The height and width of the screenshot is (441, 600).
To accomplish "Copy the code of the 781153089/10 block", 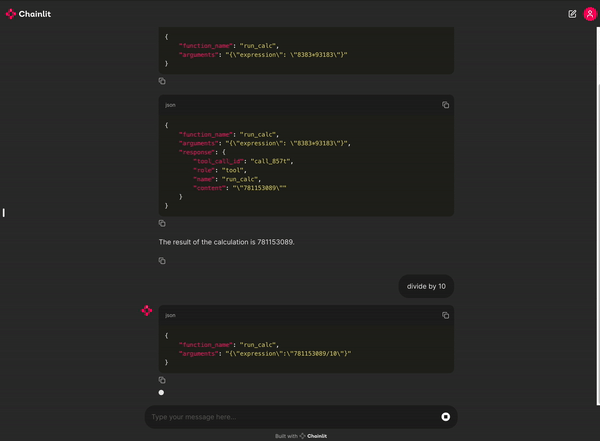I will tap(445, 315).
